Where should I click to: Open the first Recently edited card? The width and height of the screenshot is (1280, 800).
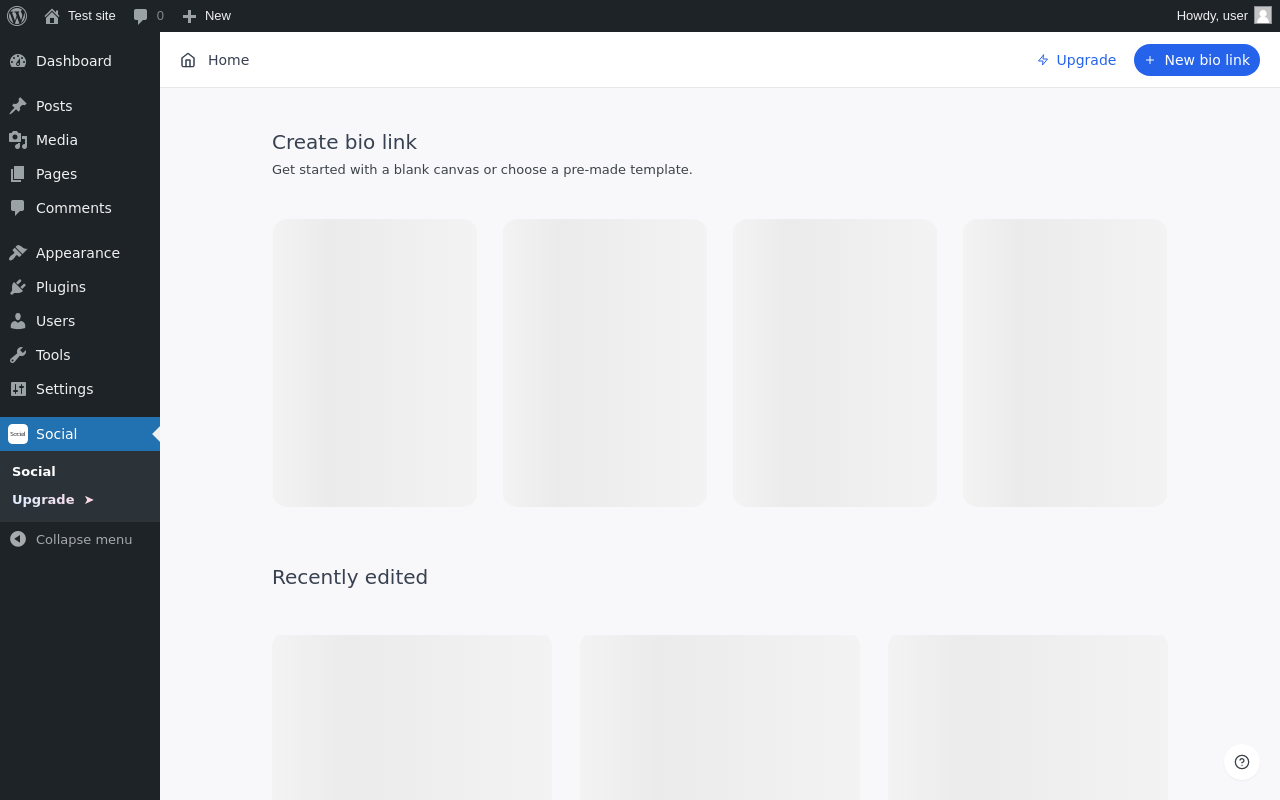point(412,717)
